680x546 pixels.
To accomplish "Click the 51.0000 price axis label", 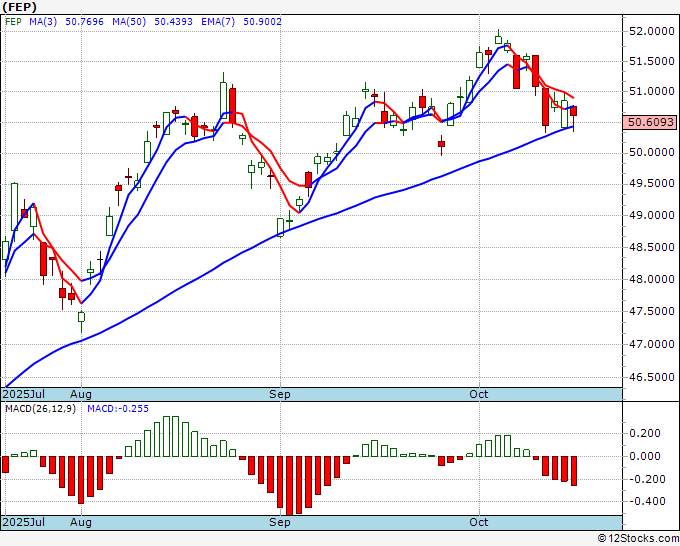I will [x=652, y=91].
